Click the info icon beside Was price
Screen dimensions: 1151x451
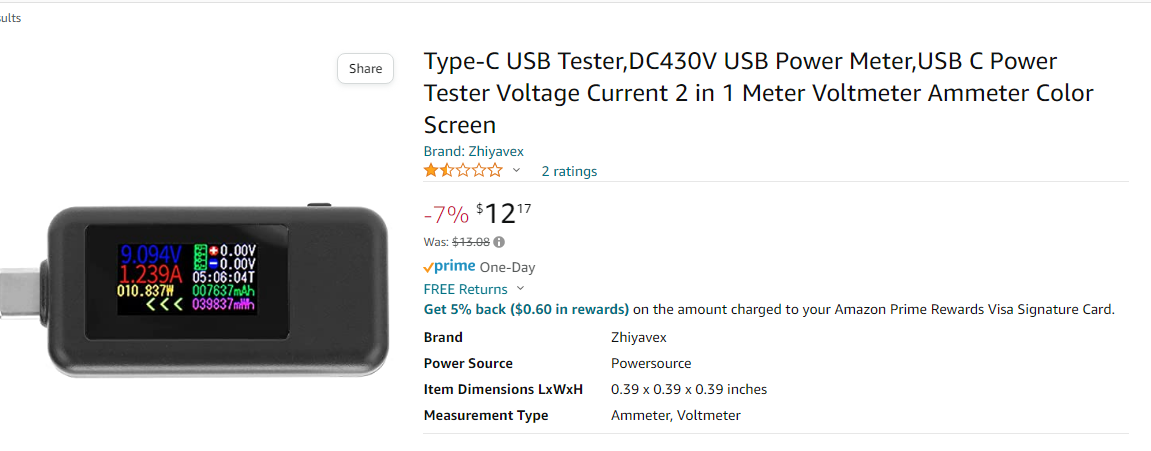pyautogui.click(x=499, y=242)
